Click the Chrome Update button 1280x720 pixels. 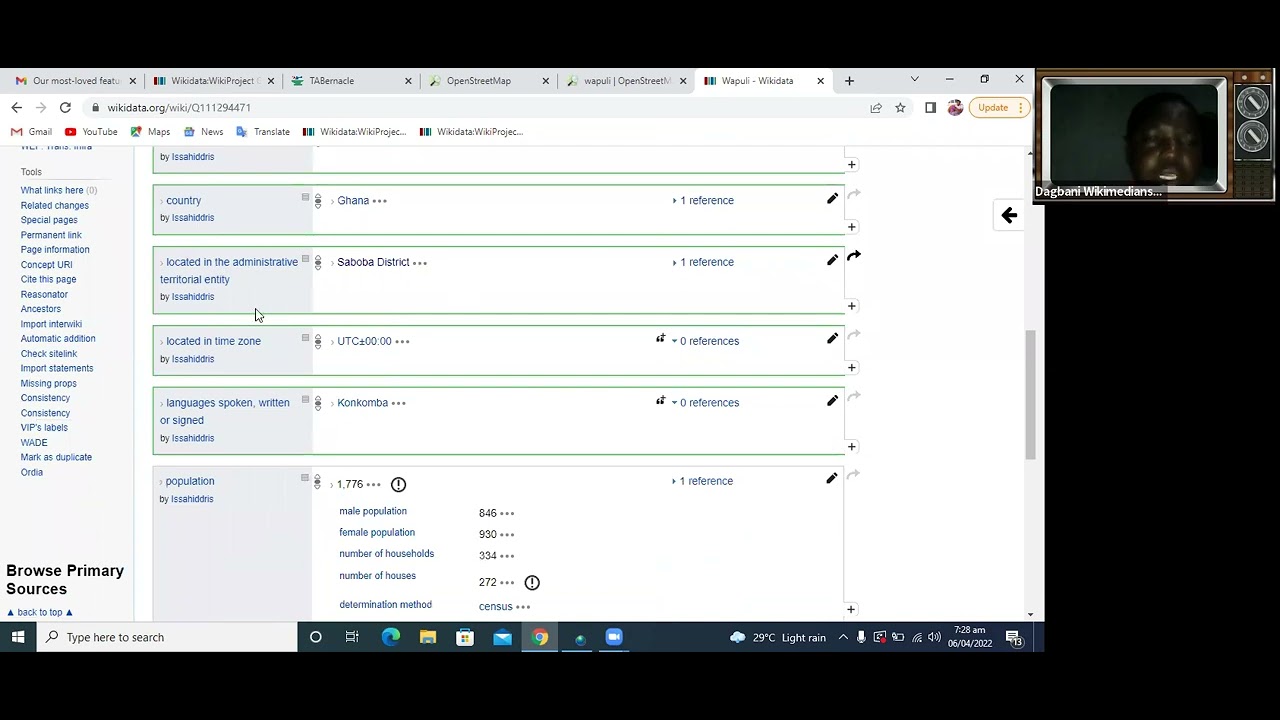click(998, 107)
